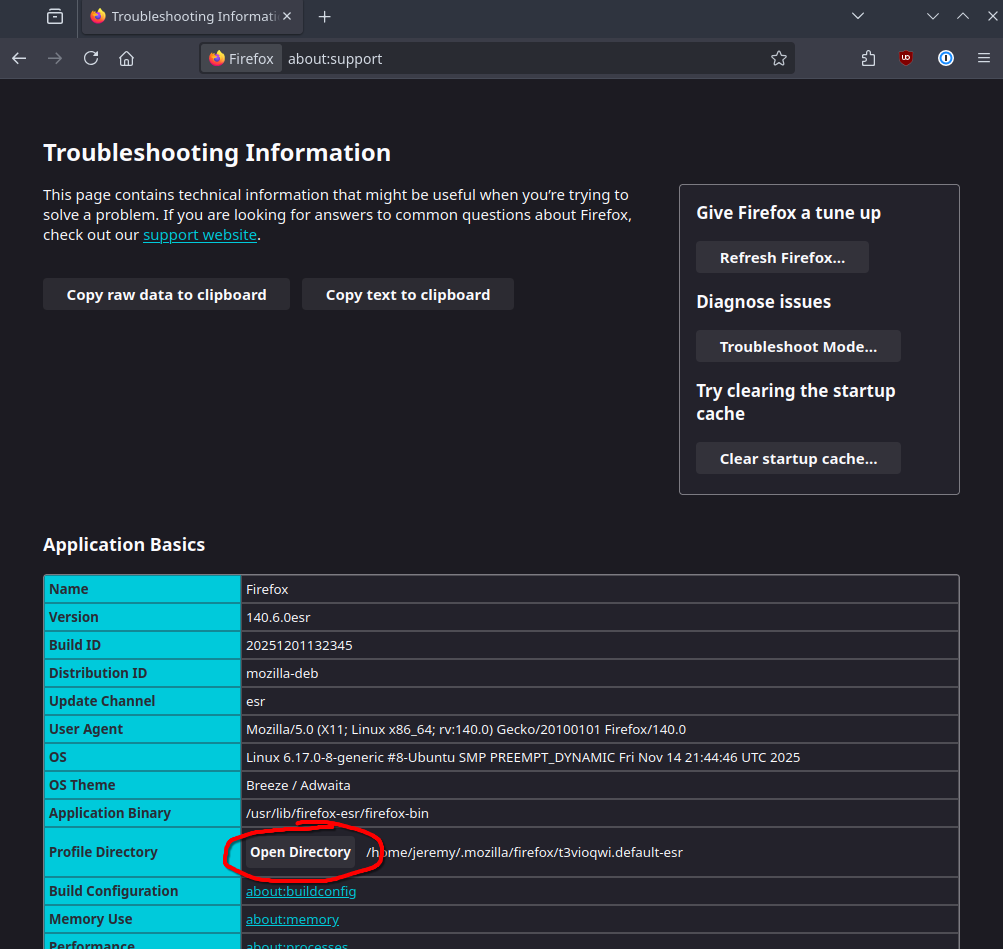Image resolution: width=1003 pixels, height=949 pixels.
Task: Click inside the address bar
Action: [500, 58]
